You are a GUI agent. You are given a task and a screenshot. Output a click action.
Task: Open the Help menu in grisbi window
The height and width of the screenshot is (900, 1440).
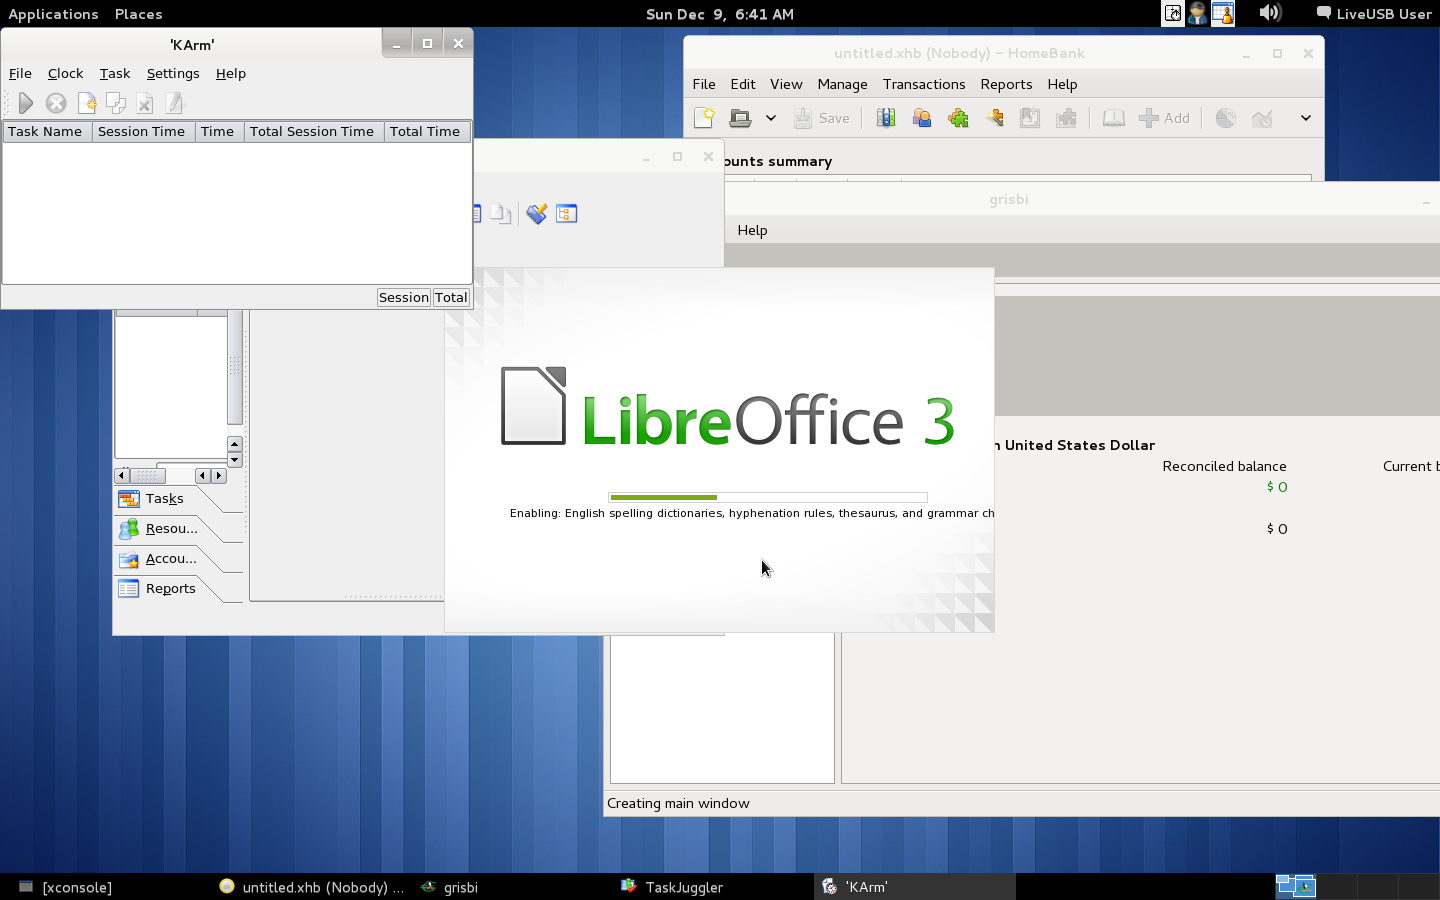tap(752, 231)
